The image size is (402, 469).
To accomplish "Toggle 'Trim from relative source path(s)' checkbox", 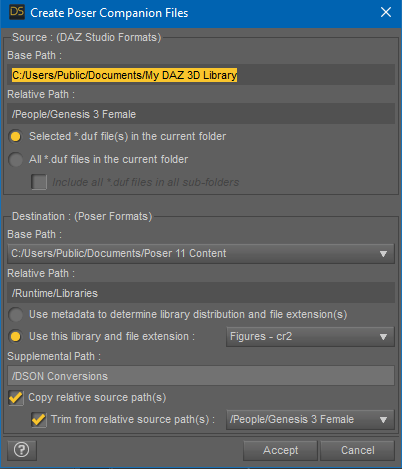I will point(39,419).
